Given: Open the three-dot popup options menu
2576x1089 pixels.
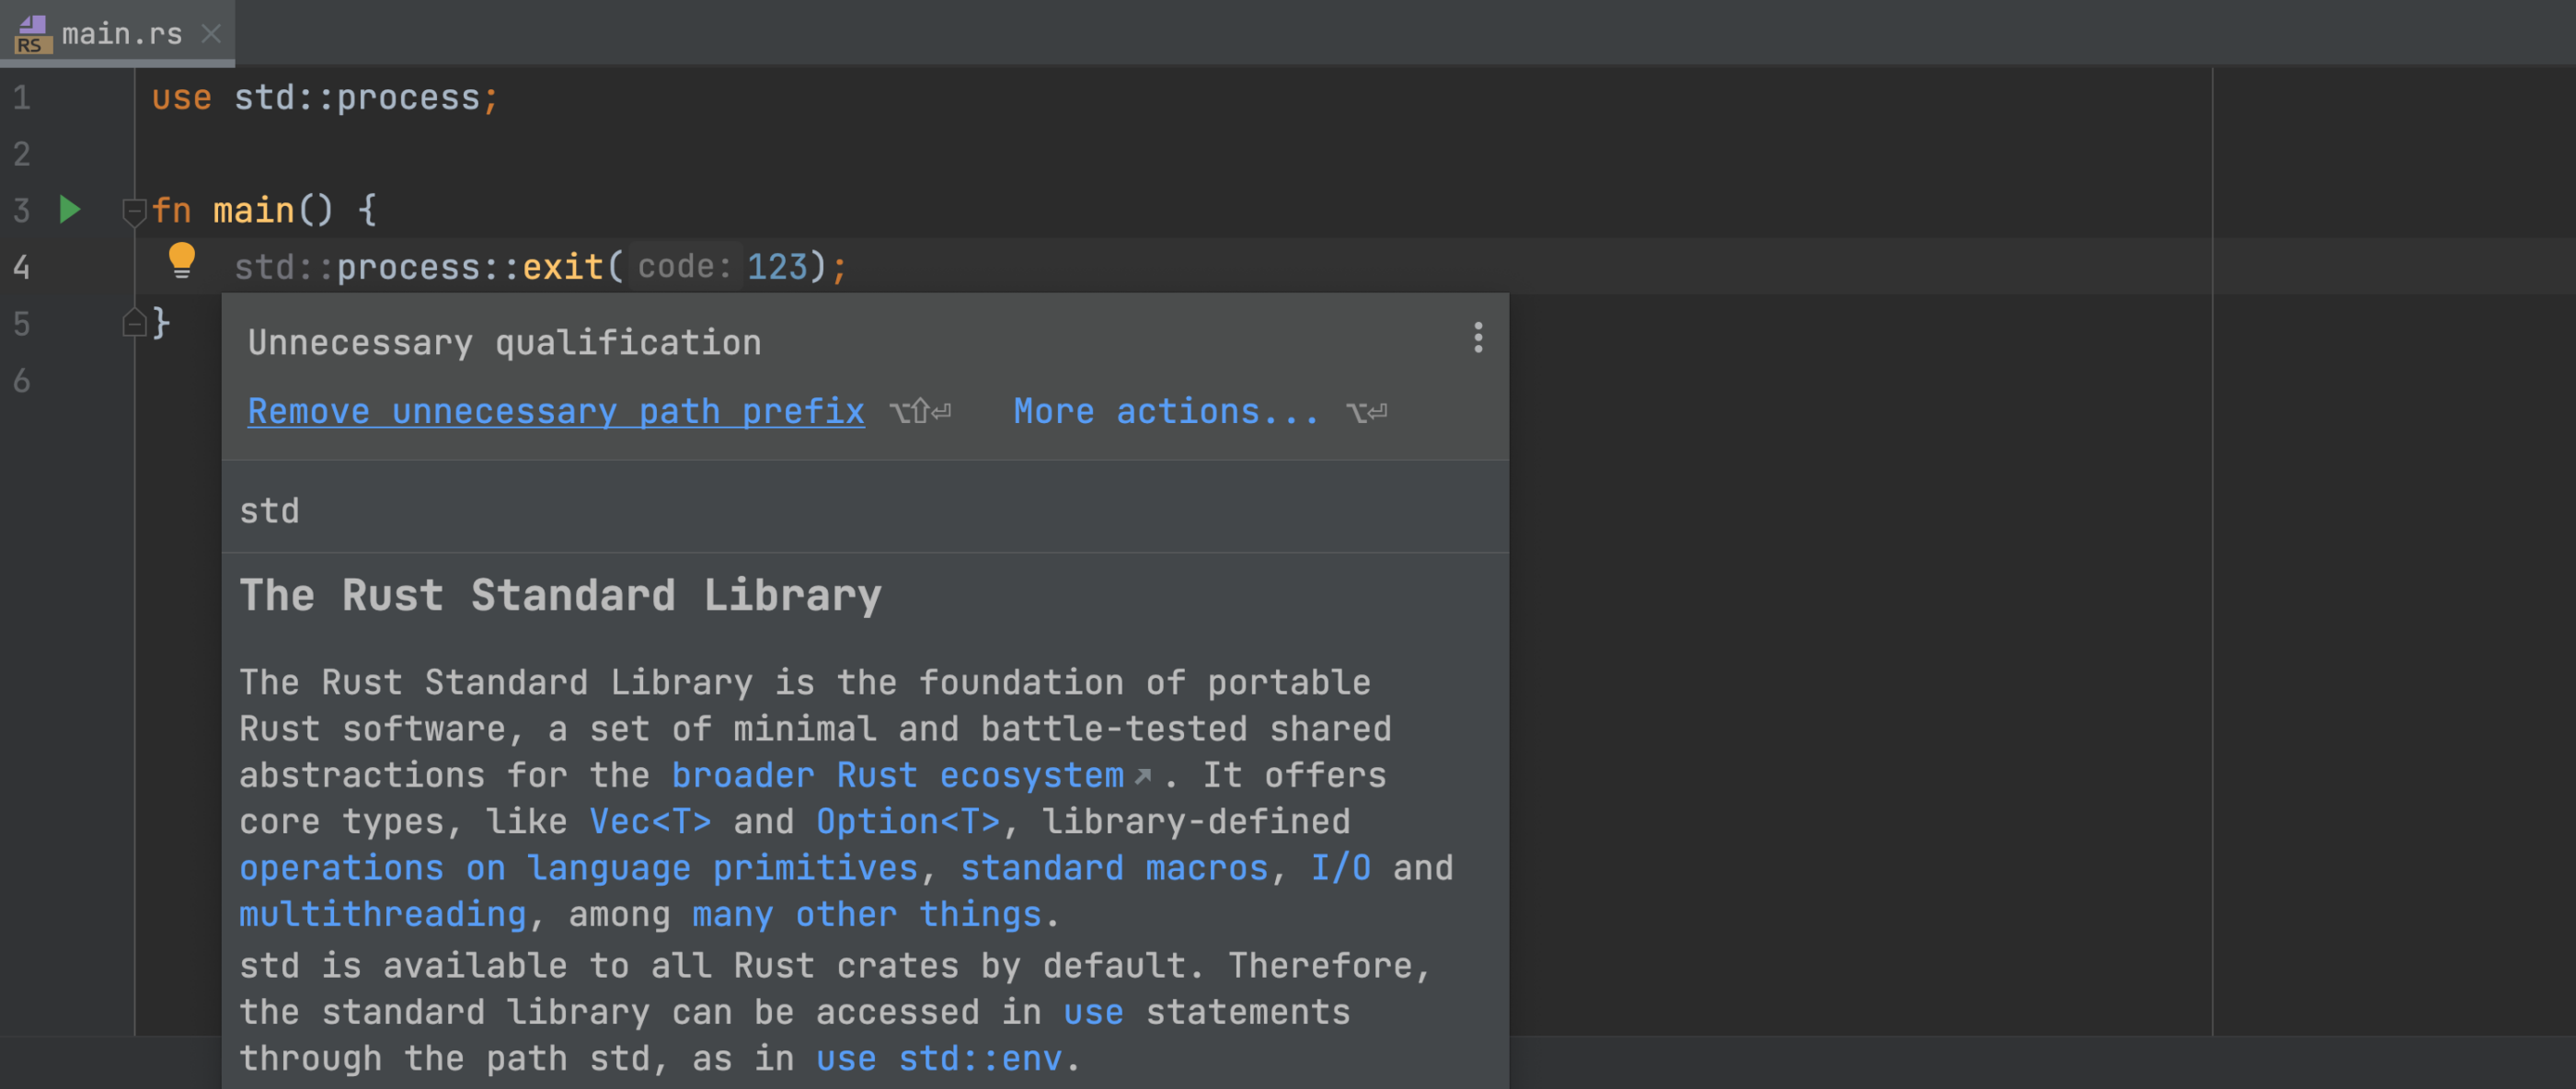Looking at the screenshot, I should [x=1477, y=338].
